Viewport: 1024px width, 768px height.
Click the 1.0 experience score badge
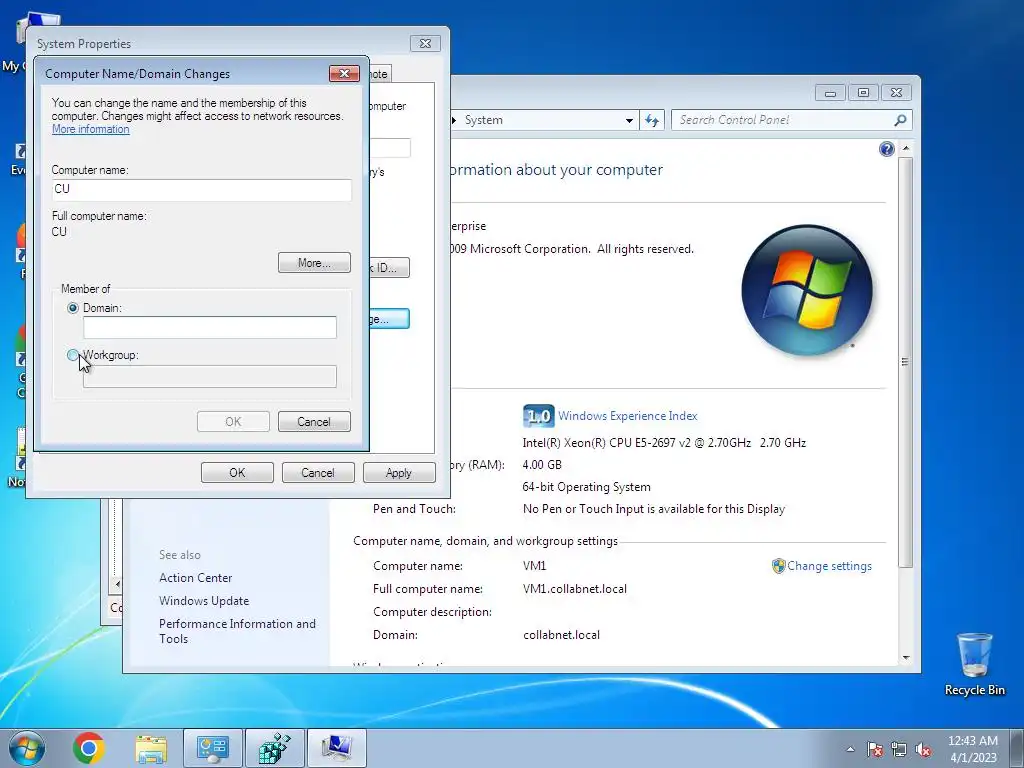tap(539, 416)
